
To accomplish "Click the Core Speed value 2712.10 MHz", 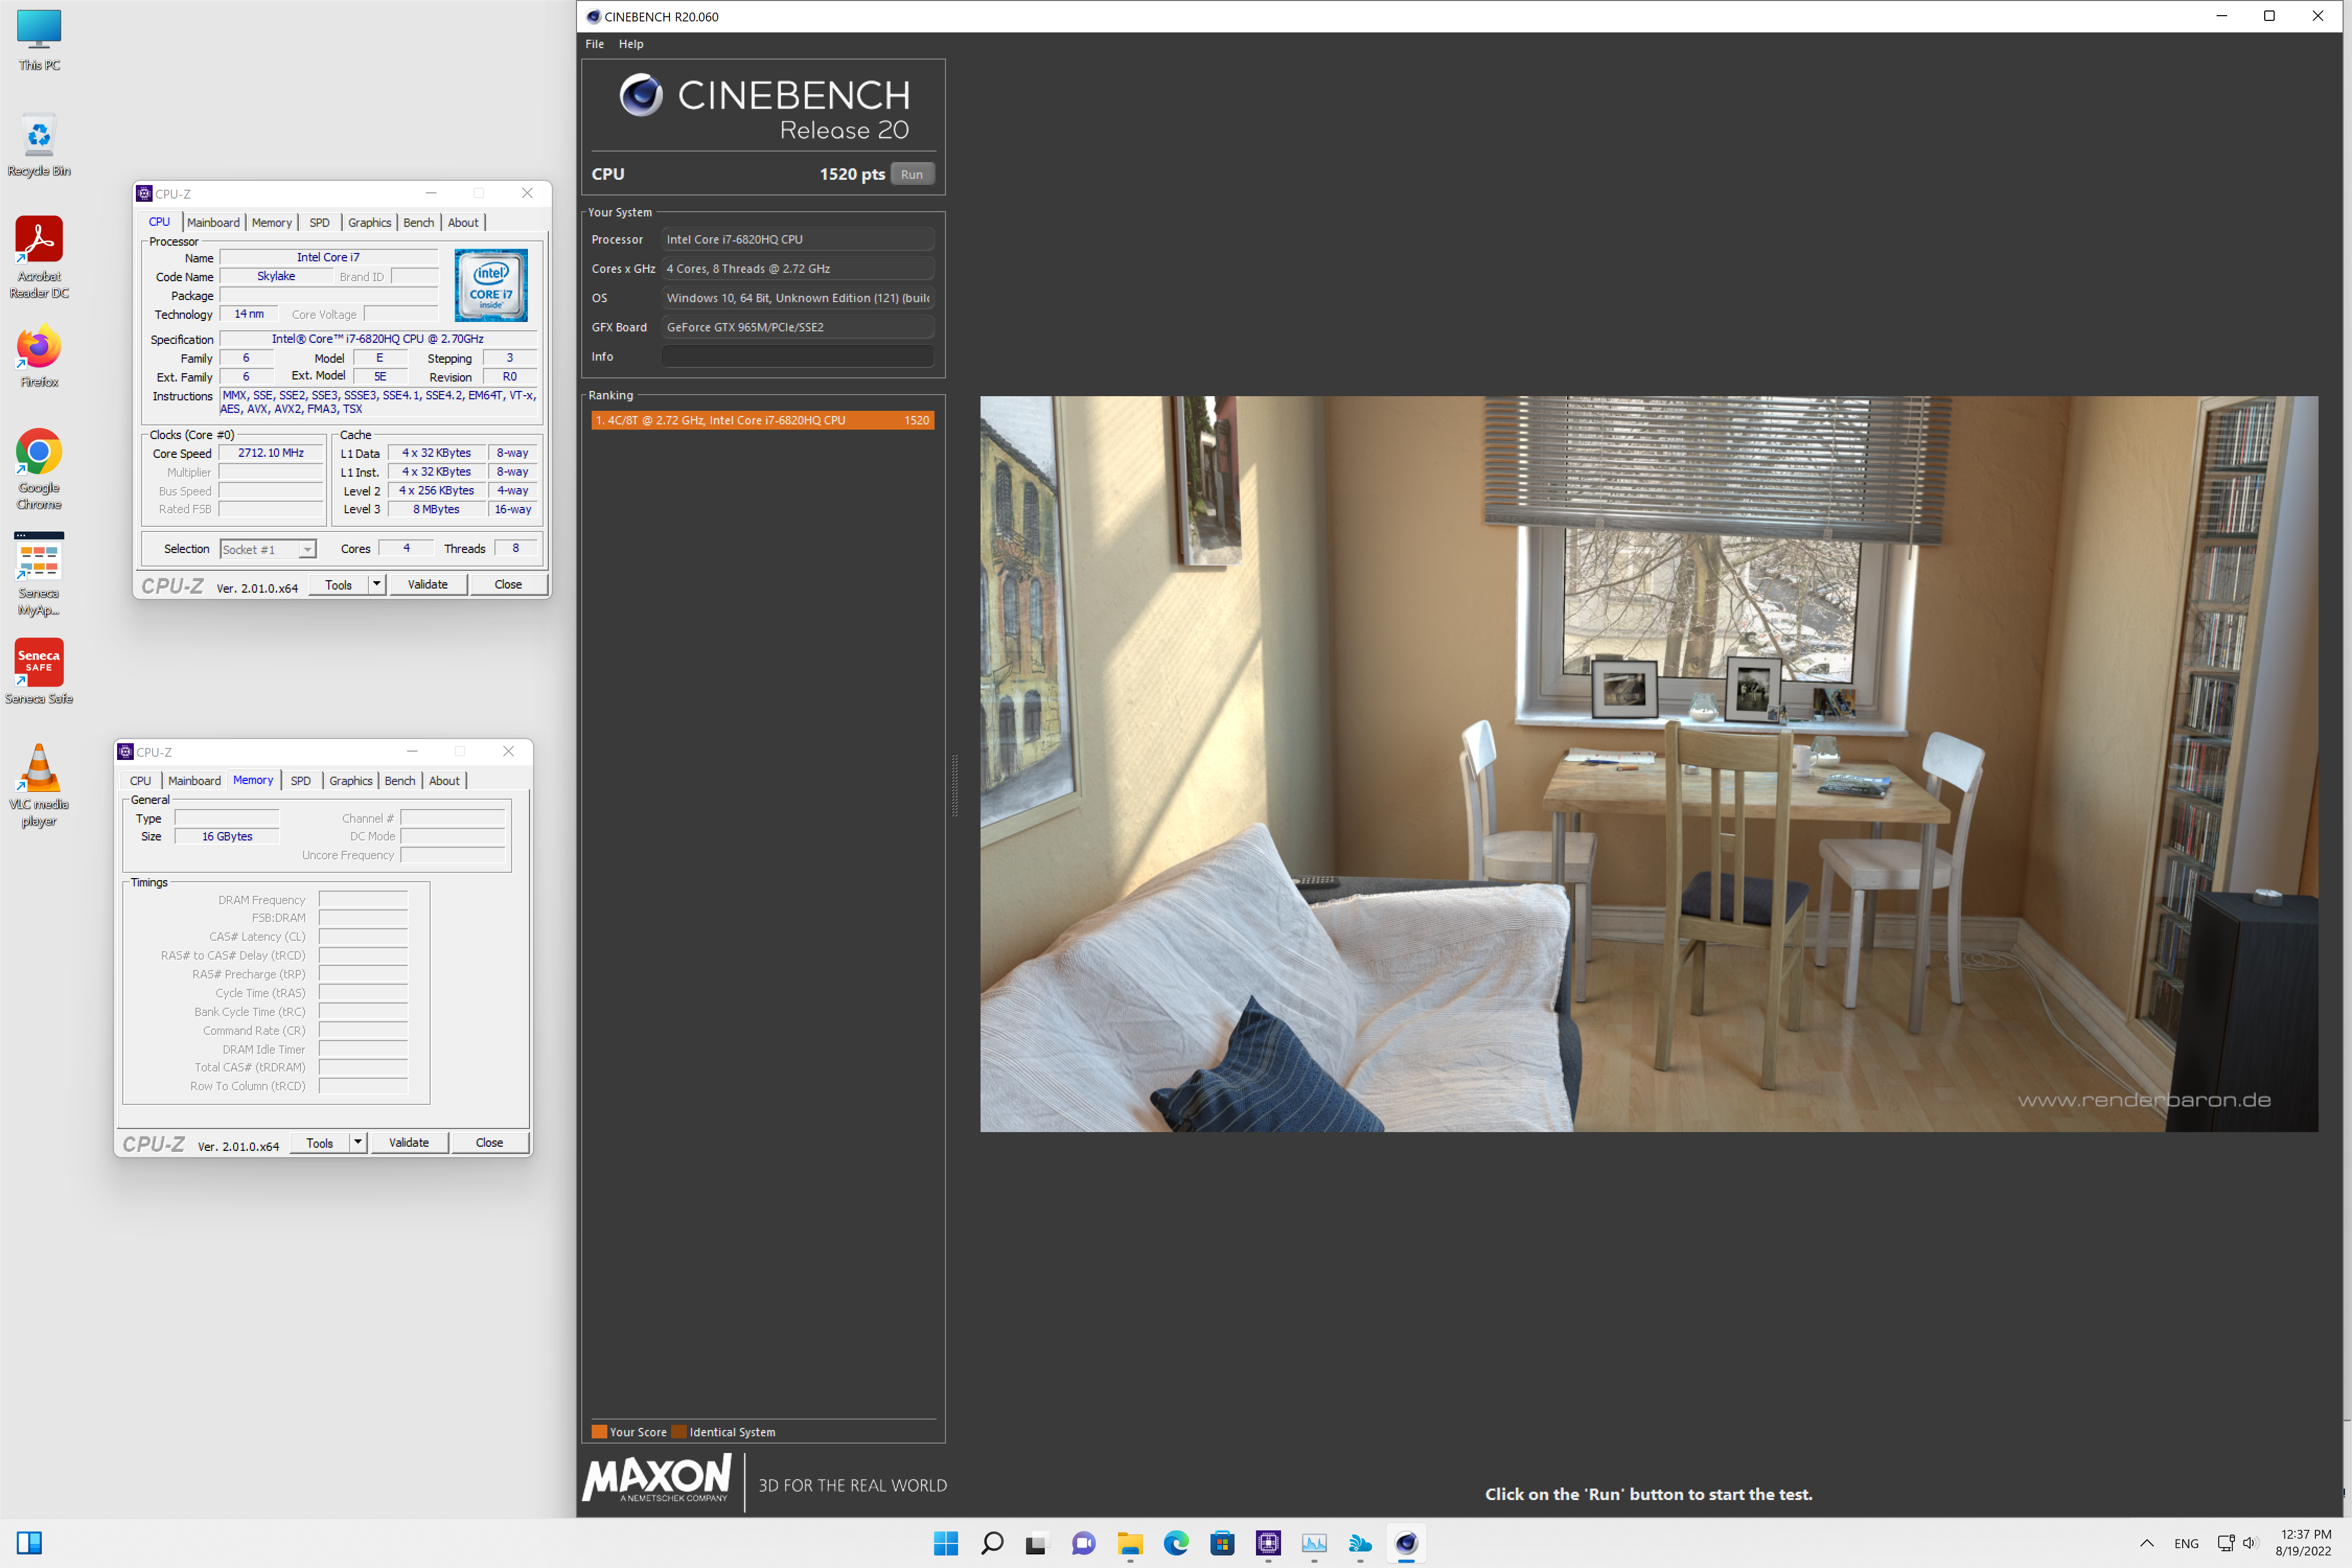I will click(x=271, y=453).
